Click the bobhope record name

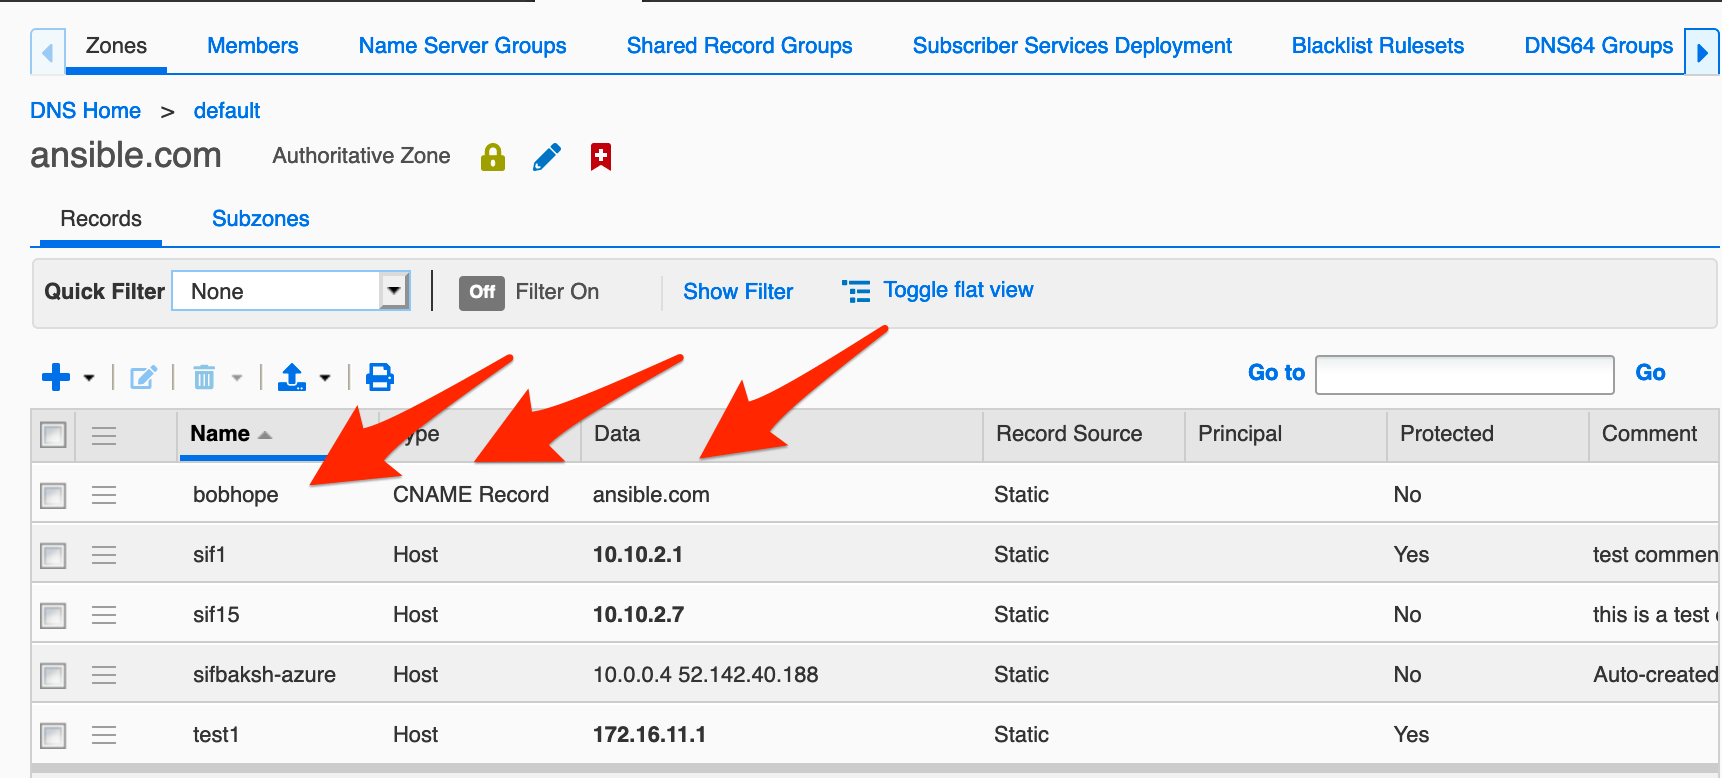tap(236, 495)
